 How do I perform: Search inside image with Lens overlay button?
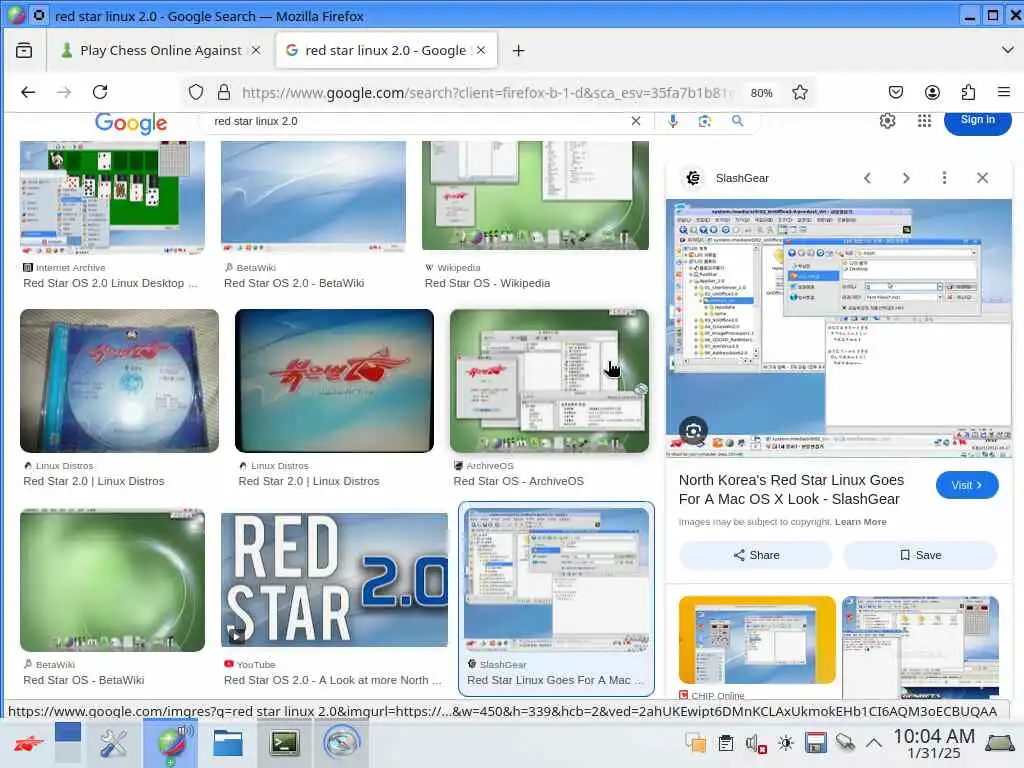coord(694,431)
